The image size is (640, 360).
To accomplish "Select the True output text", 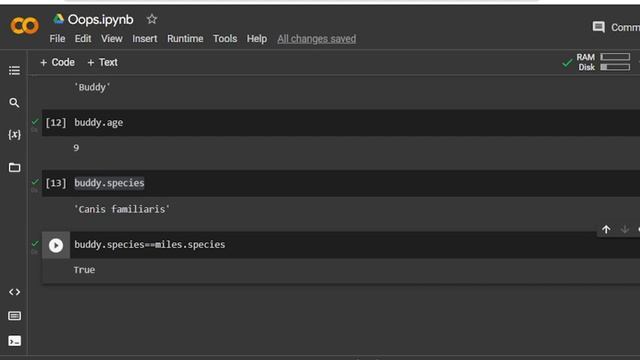I will click(x=84, y=270).
